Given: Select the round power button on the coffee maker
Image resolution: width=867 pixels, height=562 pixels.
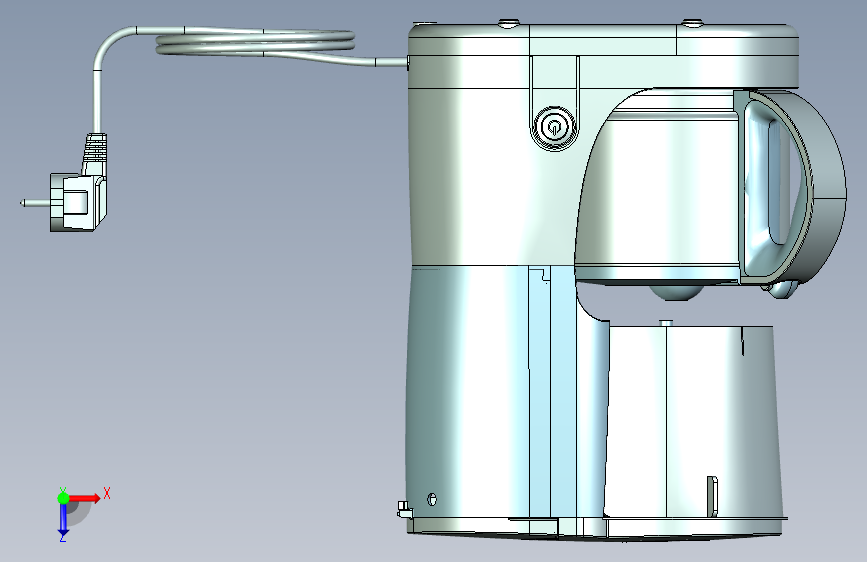Looking at the screenshot, I should pyautogui.click(x=553, y=128).
